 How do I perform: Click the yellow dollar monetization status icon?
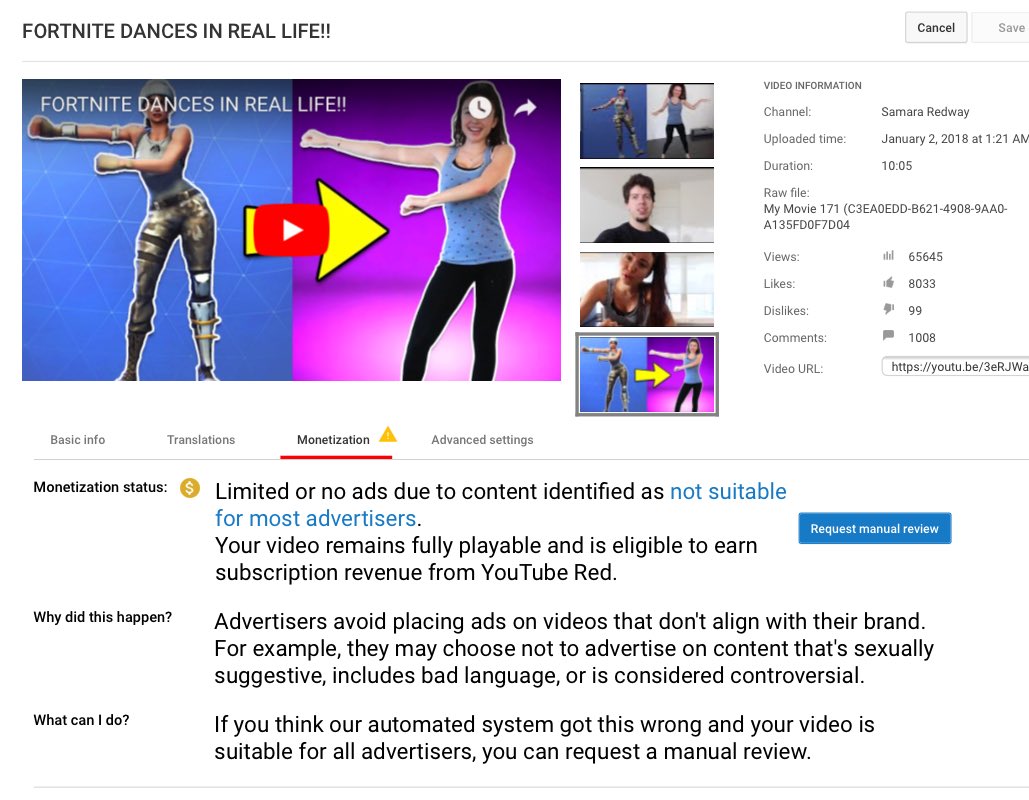(190, 488)
